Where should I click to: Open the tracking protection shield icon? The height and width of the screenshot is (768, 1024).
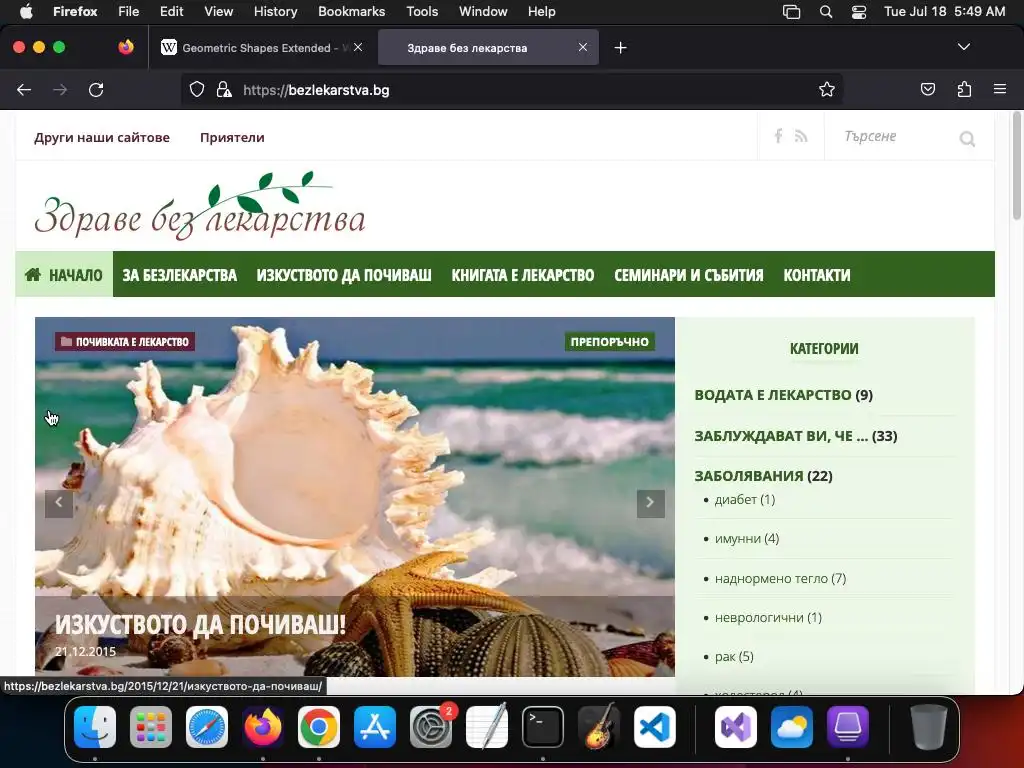pyautogui.click(x=197, y=89)
